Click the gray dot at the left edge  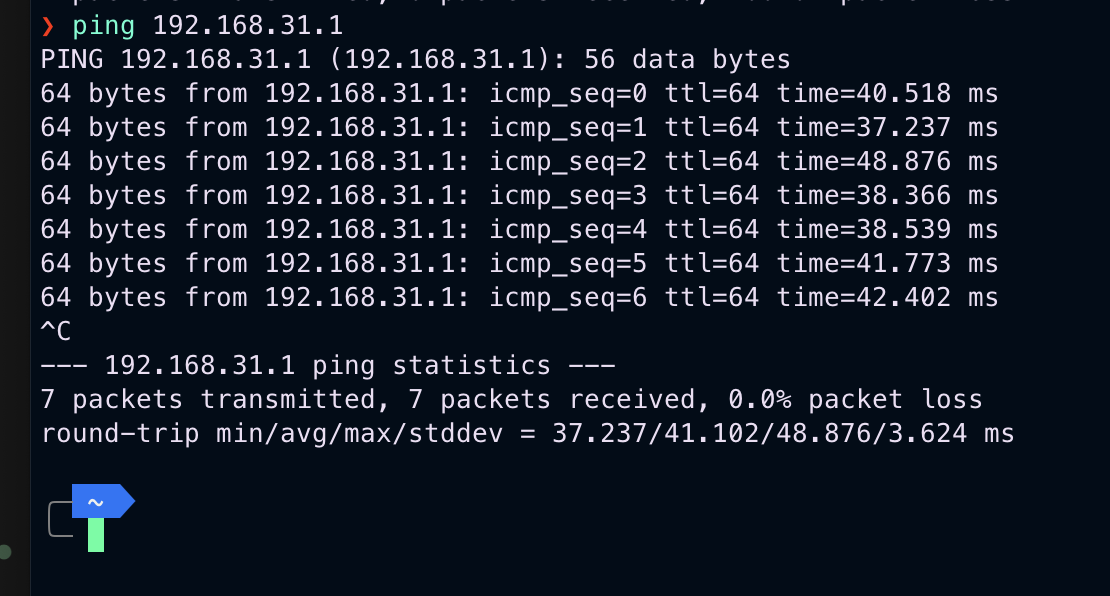point(5,551)
